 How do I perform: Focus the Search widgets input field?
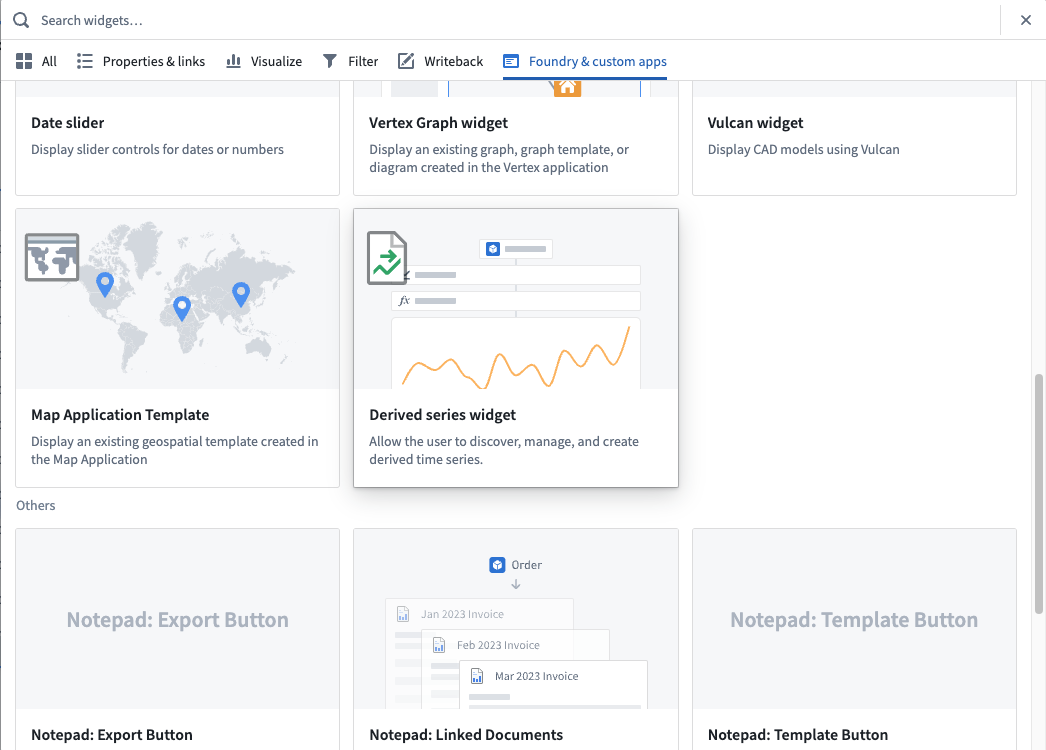514,20
